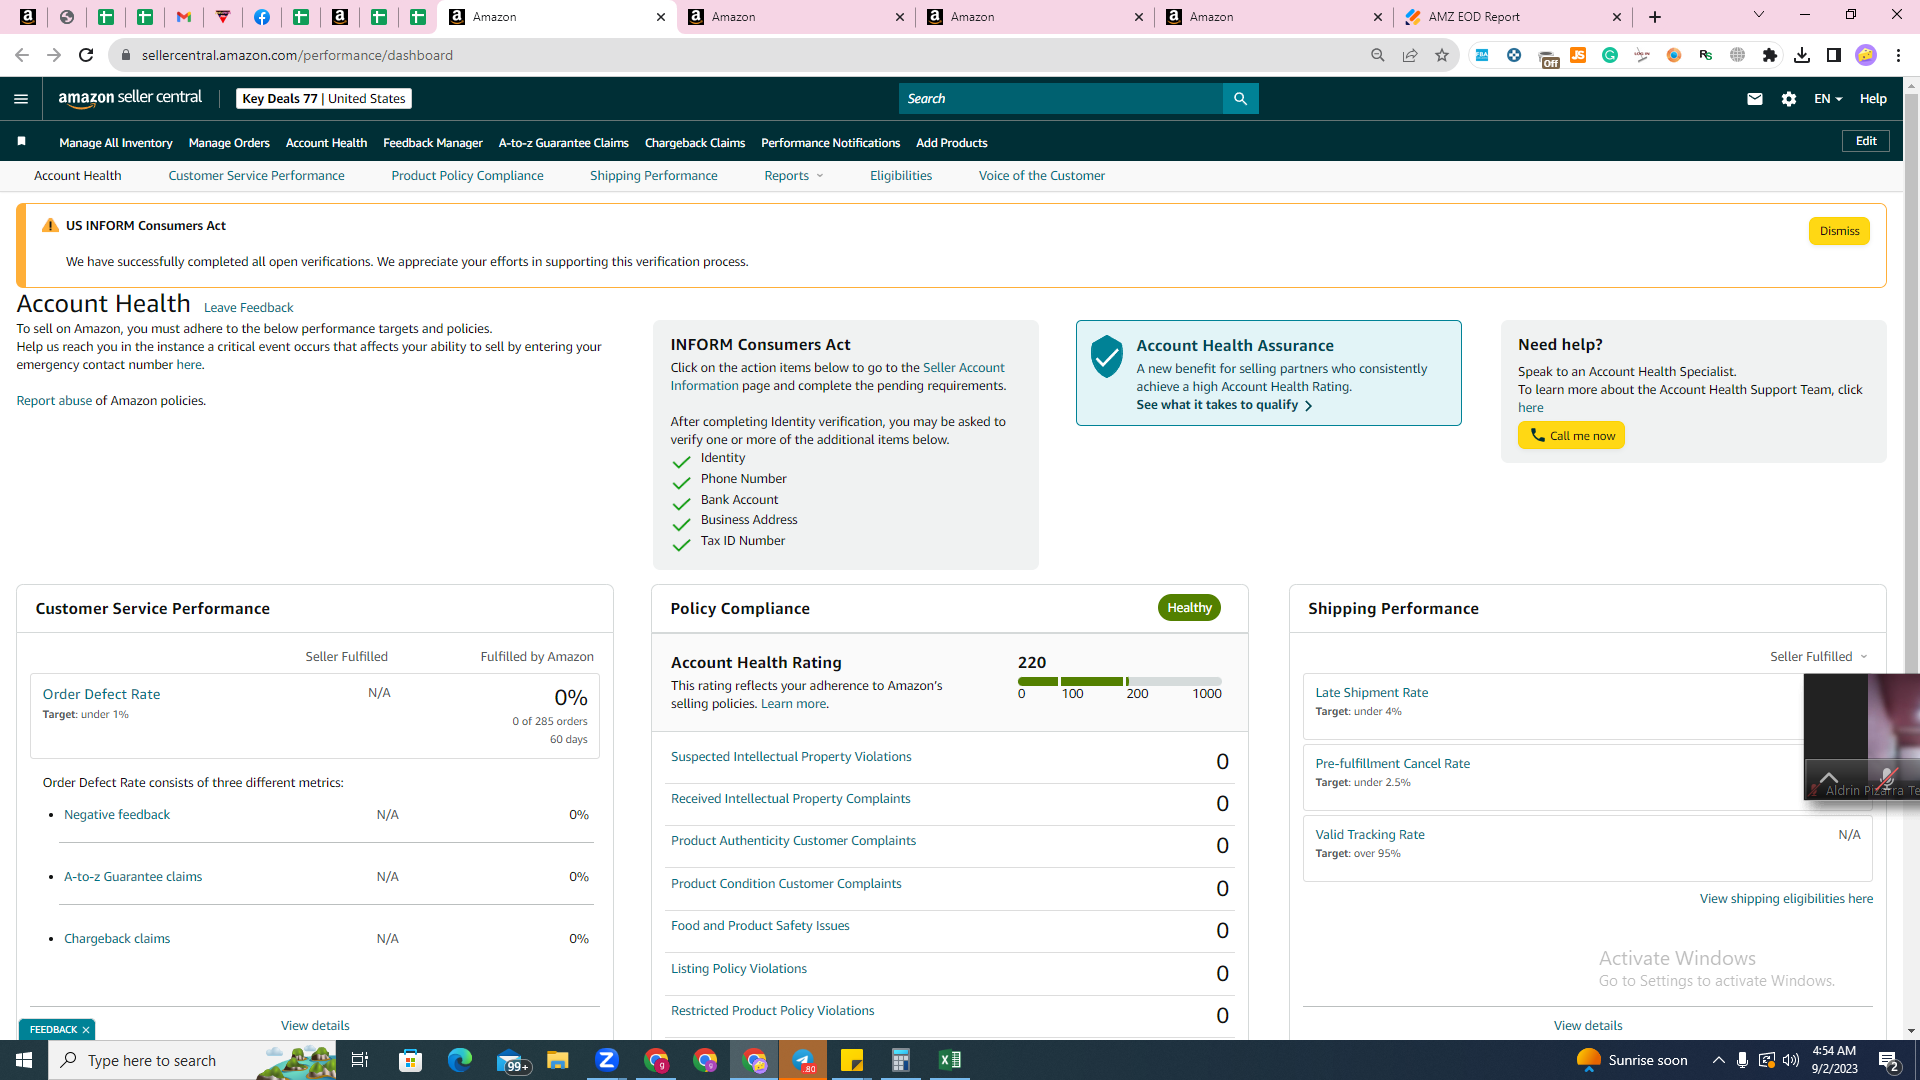Click the Account Health Rating progress bar
This screenshot has width=1920, height=1080.
tap(1120, 681)
